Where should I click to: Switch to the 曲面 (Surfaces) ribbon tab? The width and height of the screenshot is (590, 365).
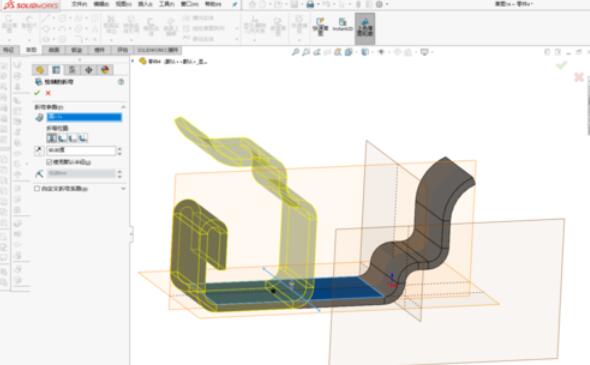click(x=54, y=50)
